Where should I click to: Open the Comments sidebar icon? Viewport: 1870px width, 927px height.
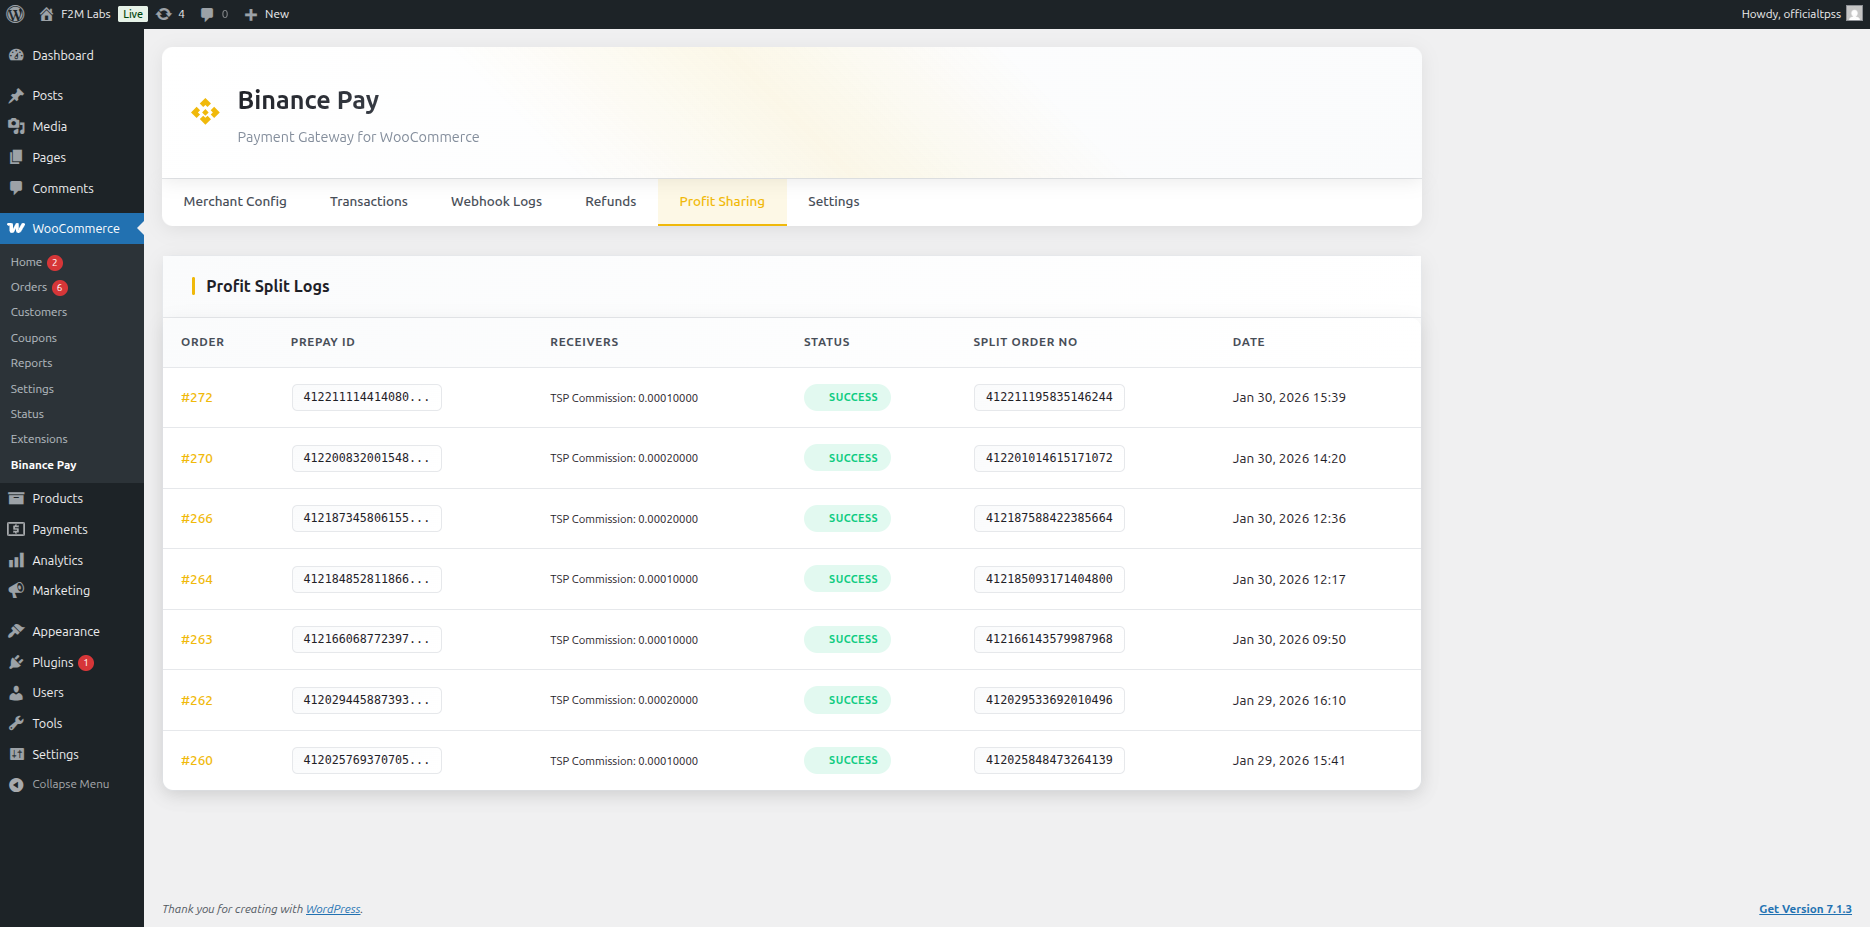(x=16, y=188)
